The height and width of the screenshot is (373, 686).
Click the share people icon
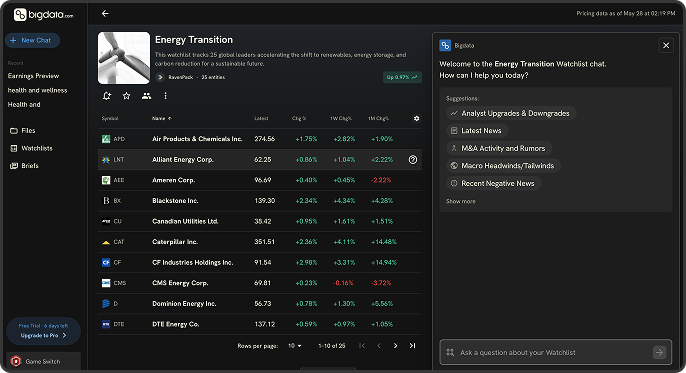tap(147, 96)
